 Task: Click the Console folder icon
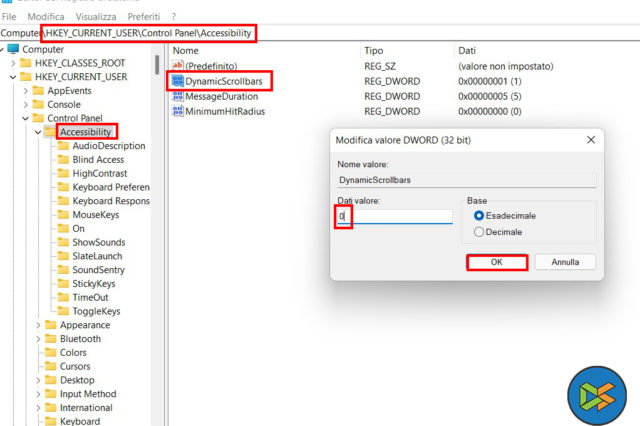click(38, 104)
